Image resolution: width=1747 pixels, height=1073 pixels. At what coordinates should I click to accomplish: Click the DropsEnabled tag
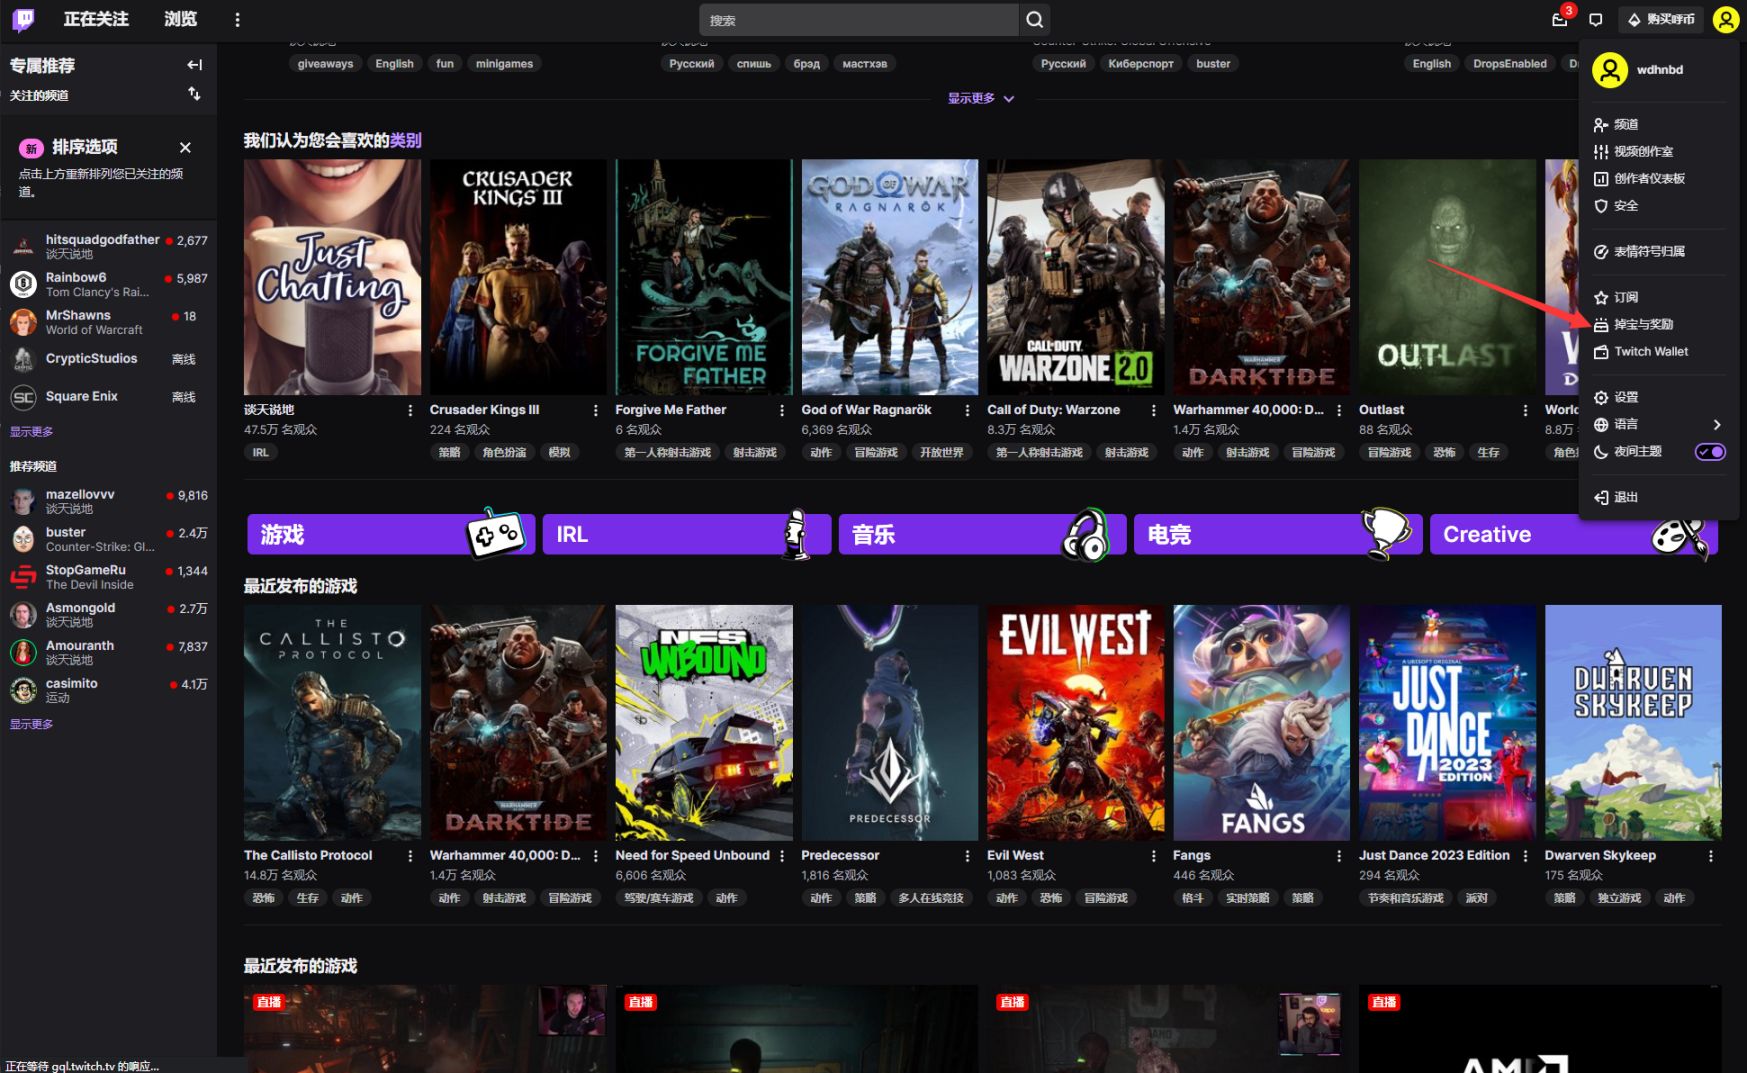point(1510,64)
